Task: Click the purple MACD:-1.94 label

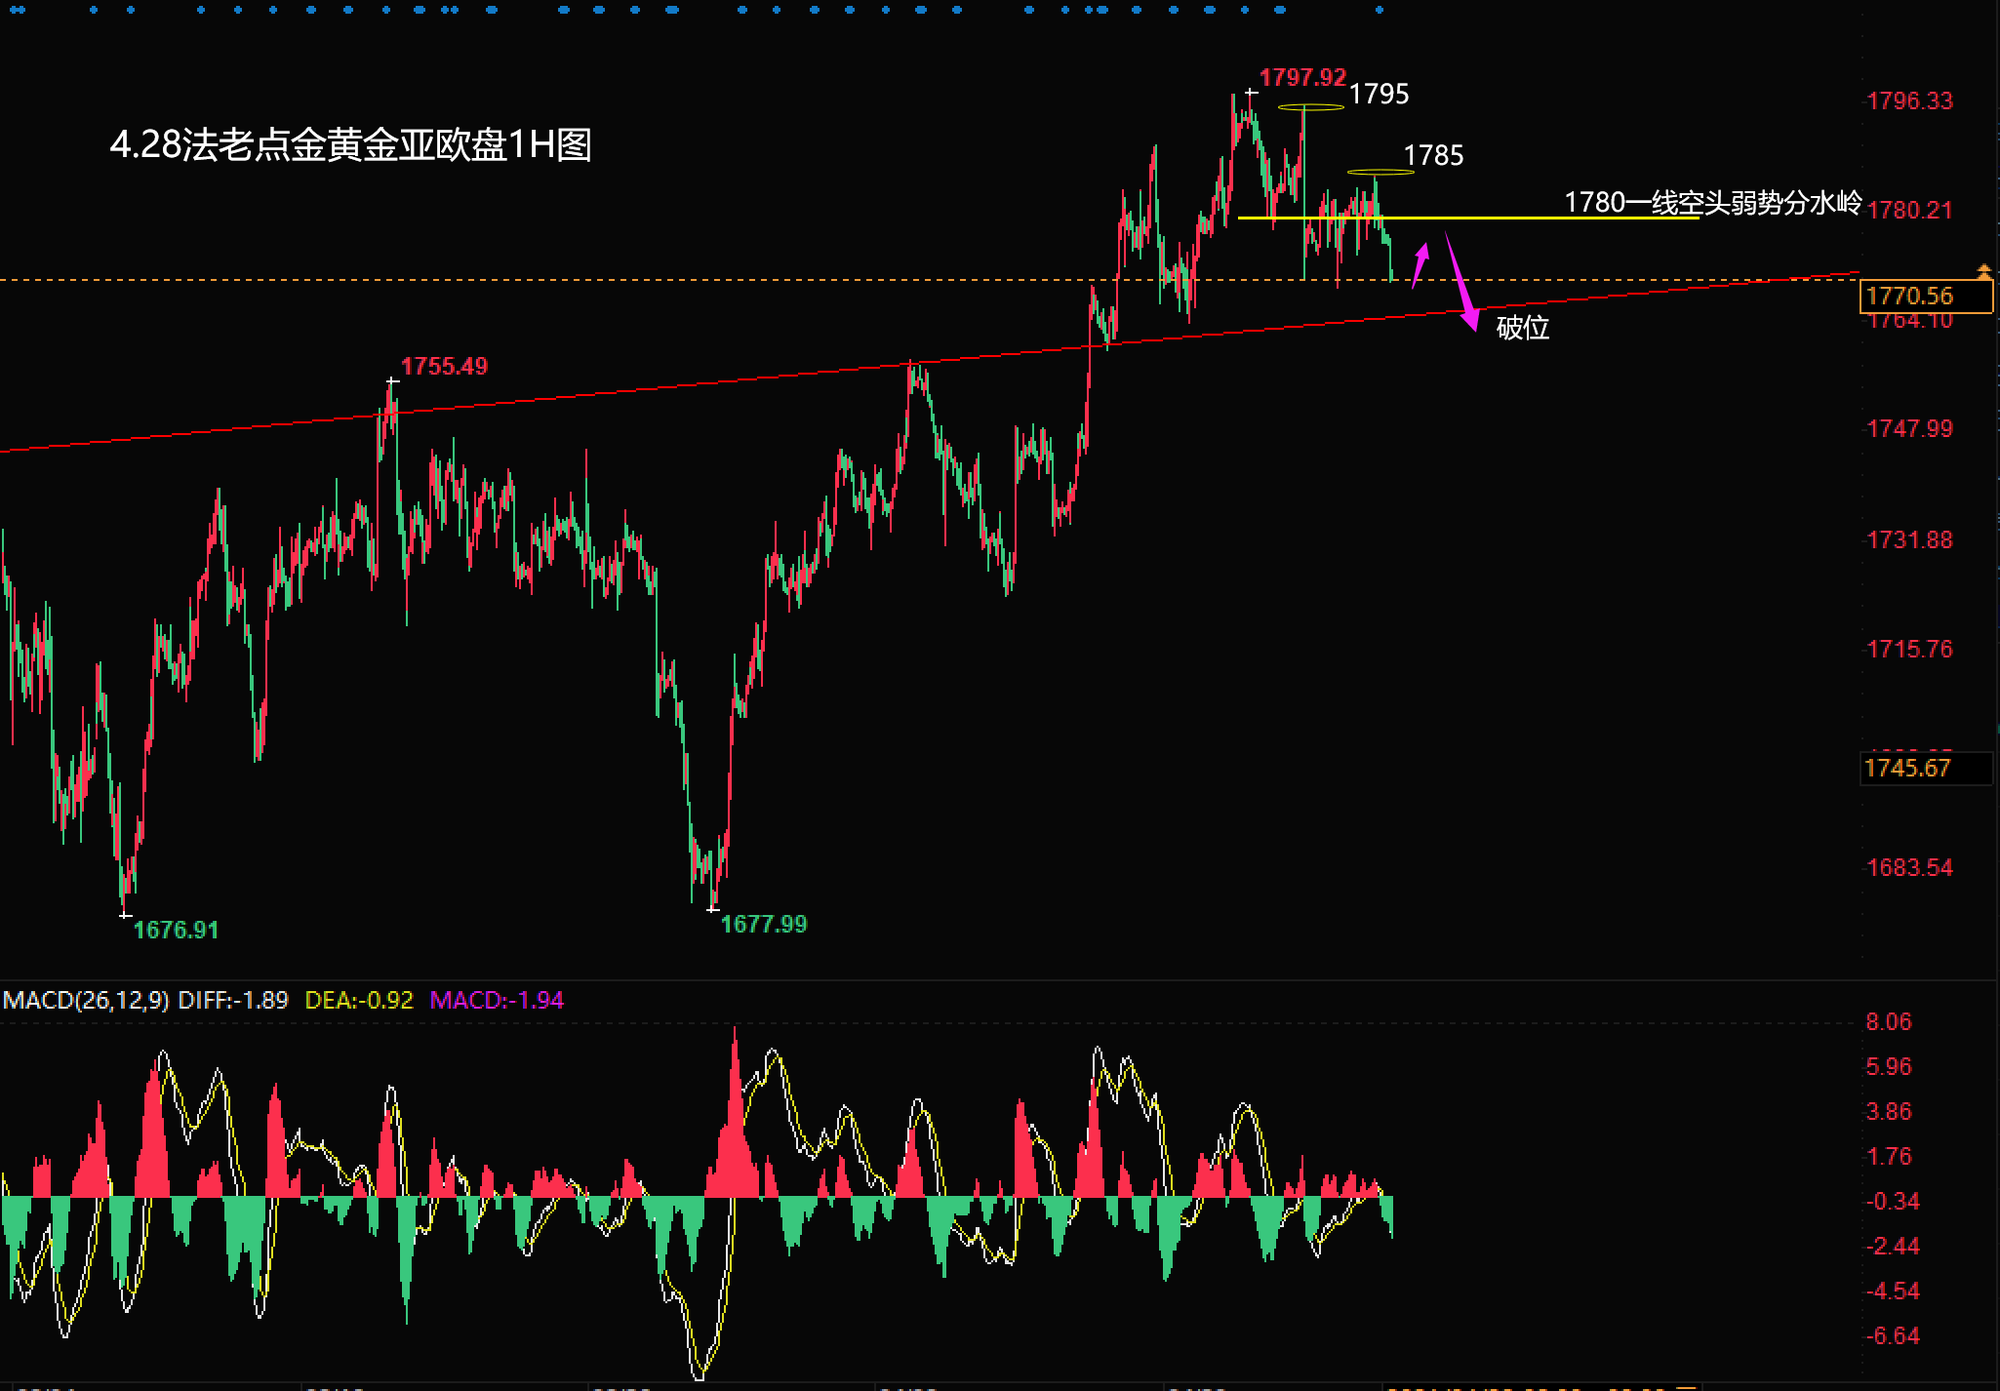Action: tap(496, 1000)
